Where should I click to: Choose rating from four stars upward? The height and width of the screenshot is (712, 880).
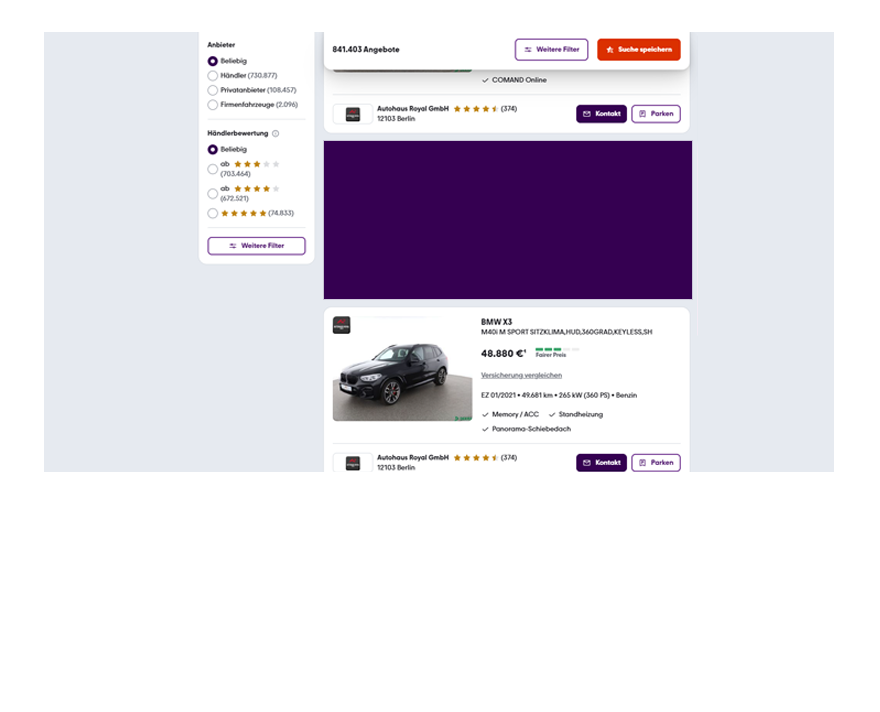(x=213, y=194)
